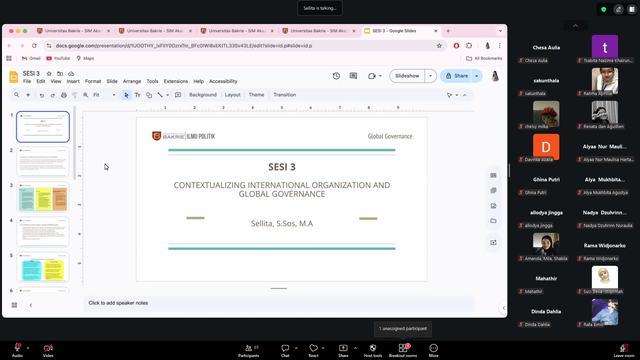
Task: Expand Zoom chat options caret
Action: click(296, 348)
